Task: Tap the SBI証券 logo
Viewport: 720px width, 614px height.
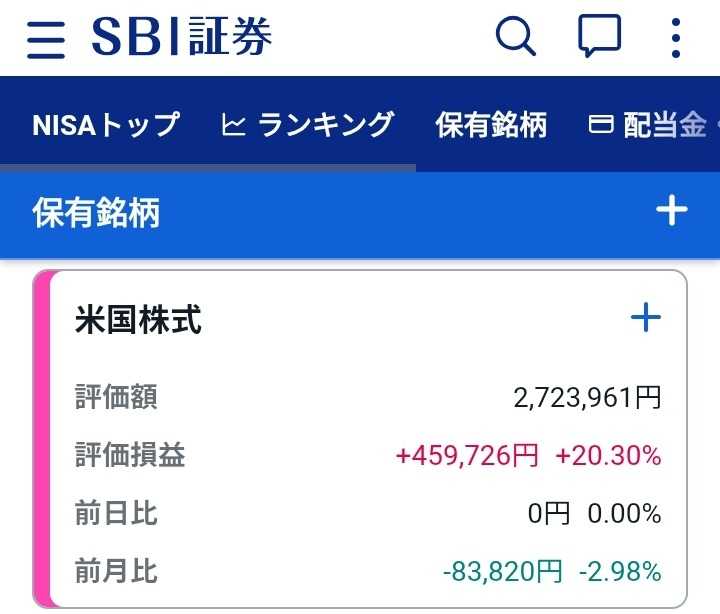Action: click(x=182, y=39)
